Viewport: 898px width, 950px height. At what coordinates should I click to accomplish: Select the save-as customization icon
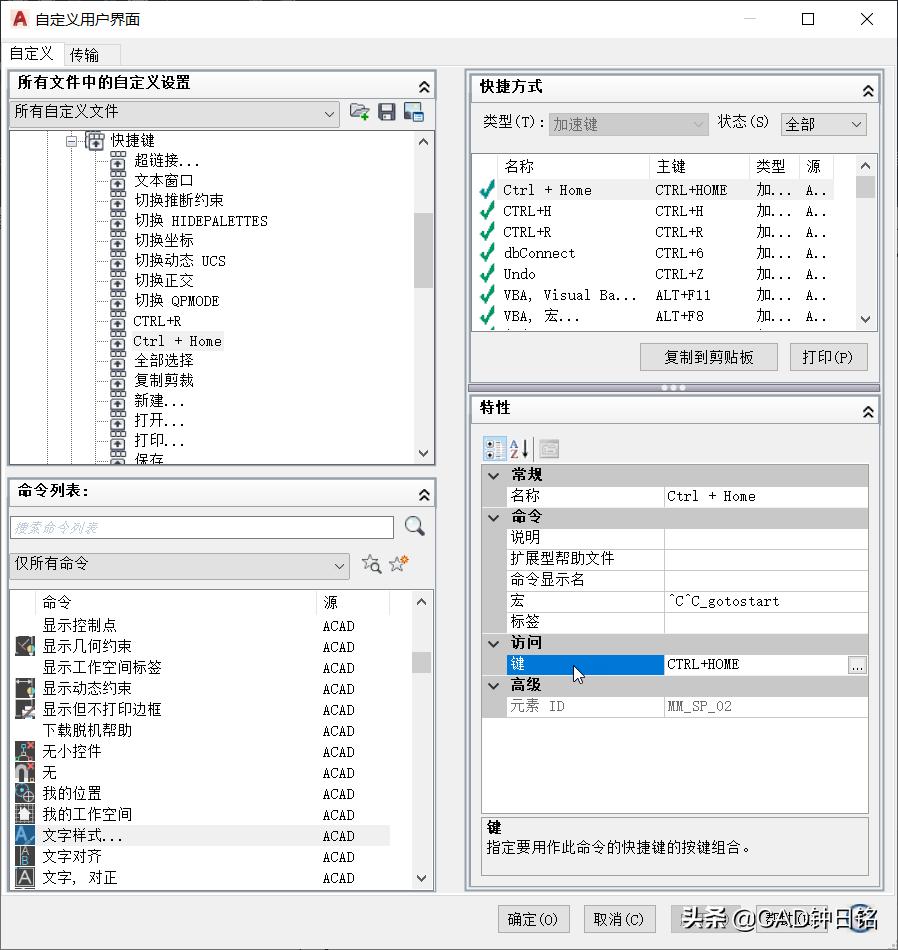tap(412, 112)
